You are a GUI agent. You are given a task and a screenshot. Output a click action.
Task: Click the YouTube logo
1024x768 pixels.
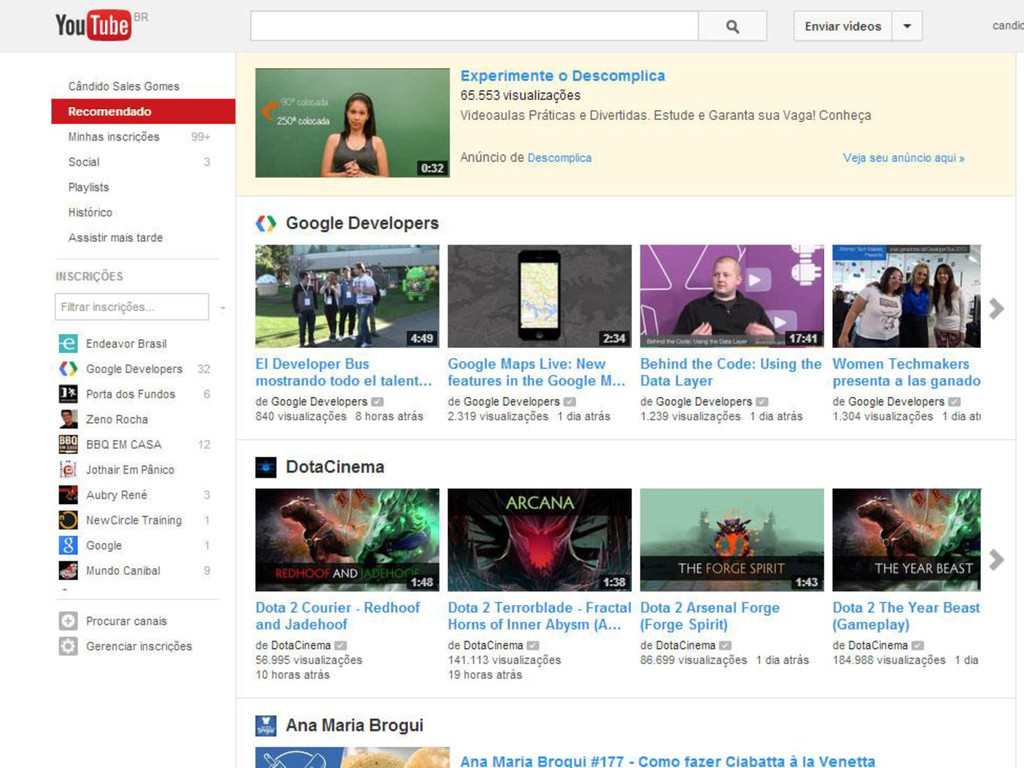(x=94, y=25)
